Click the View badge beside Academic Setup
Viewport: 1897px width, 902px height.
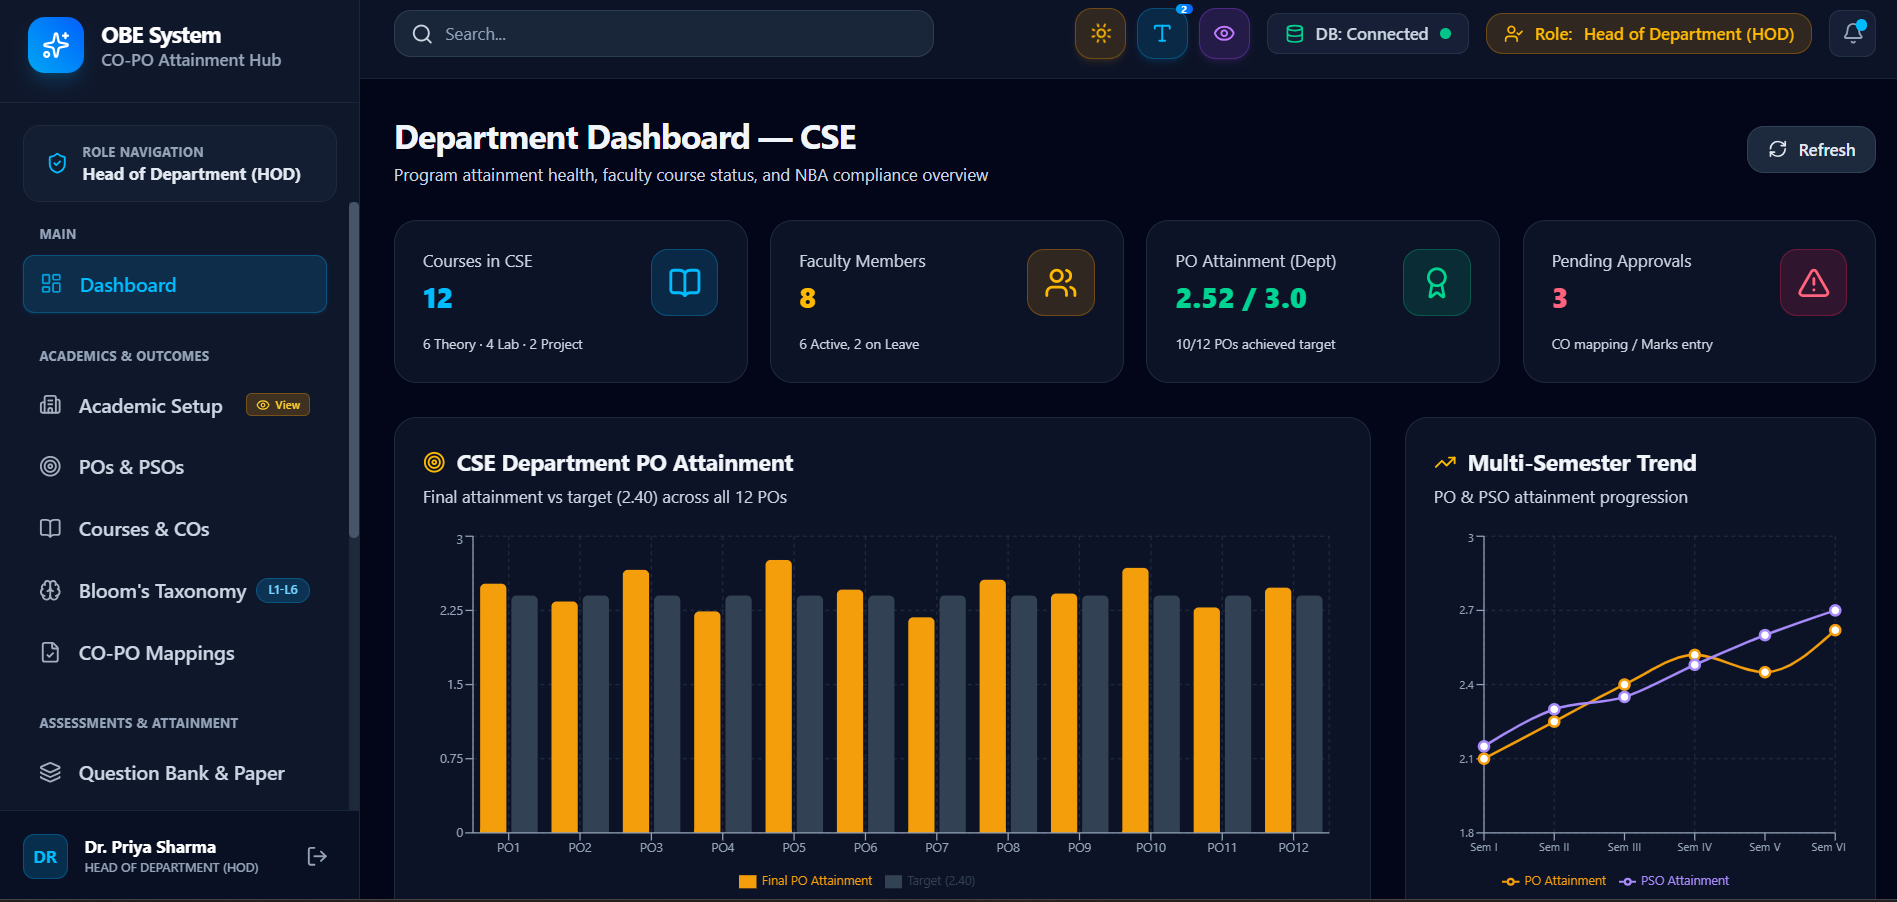click(278, 405)
